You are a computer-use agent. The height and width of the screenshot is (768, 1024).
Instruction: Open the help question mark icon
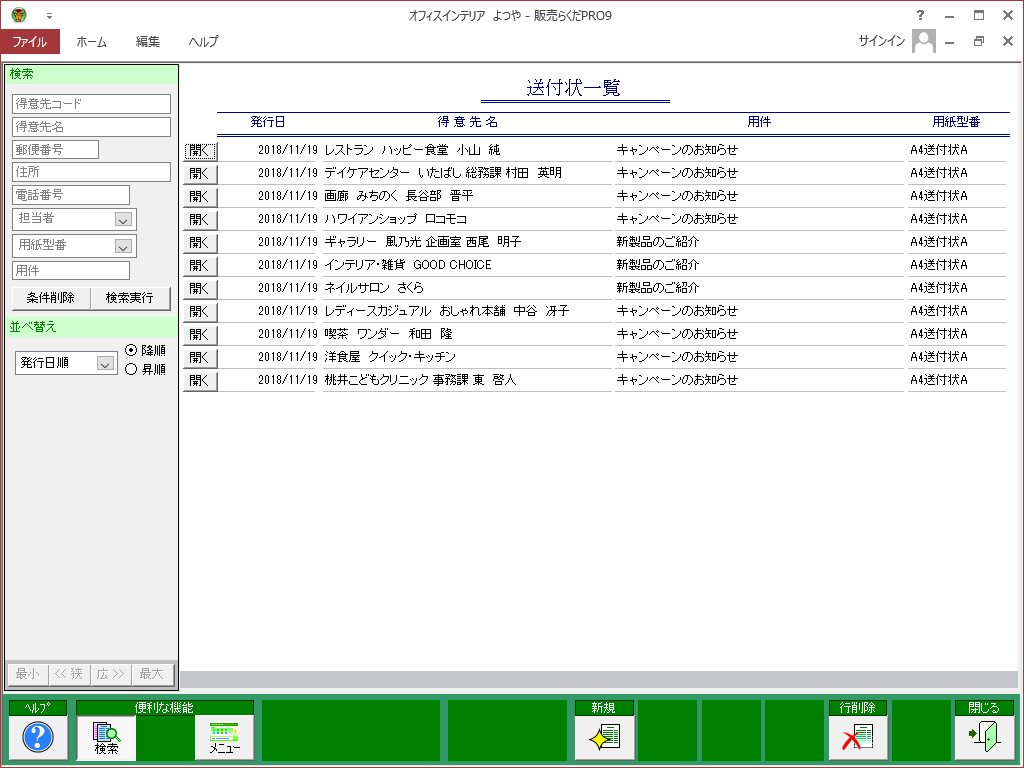[38, 737]
